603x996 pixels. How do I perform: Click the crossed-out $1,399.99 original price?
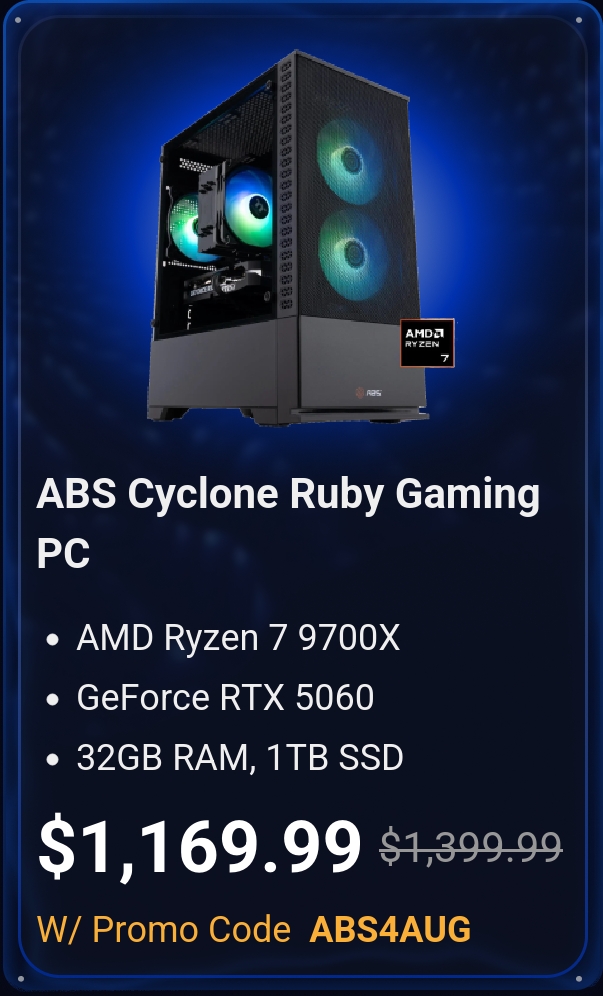coord(471,847)
